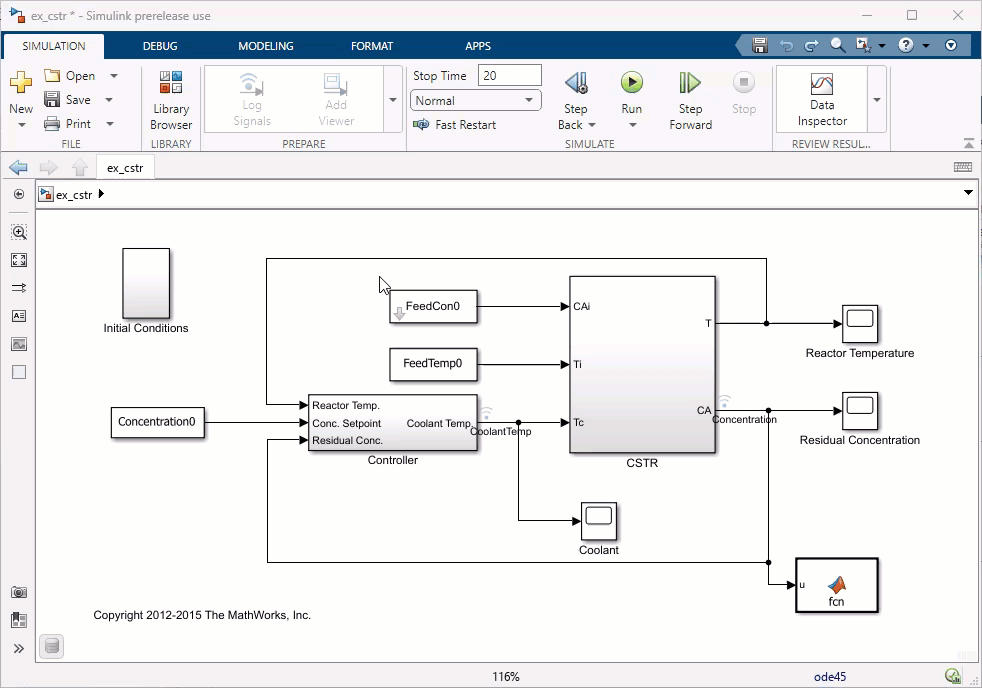This screenshot has width=982, height=688.
Task: Click the navigate Back arrow
Action: coord(18,168)
